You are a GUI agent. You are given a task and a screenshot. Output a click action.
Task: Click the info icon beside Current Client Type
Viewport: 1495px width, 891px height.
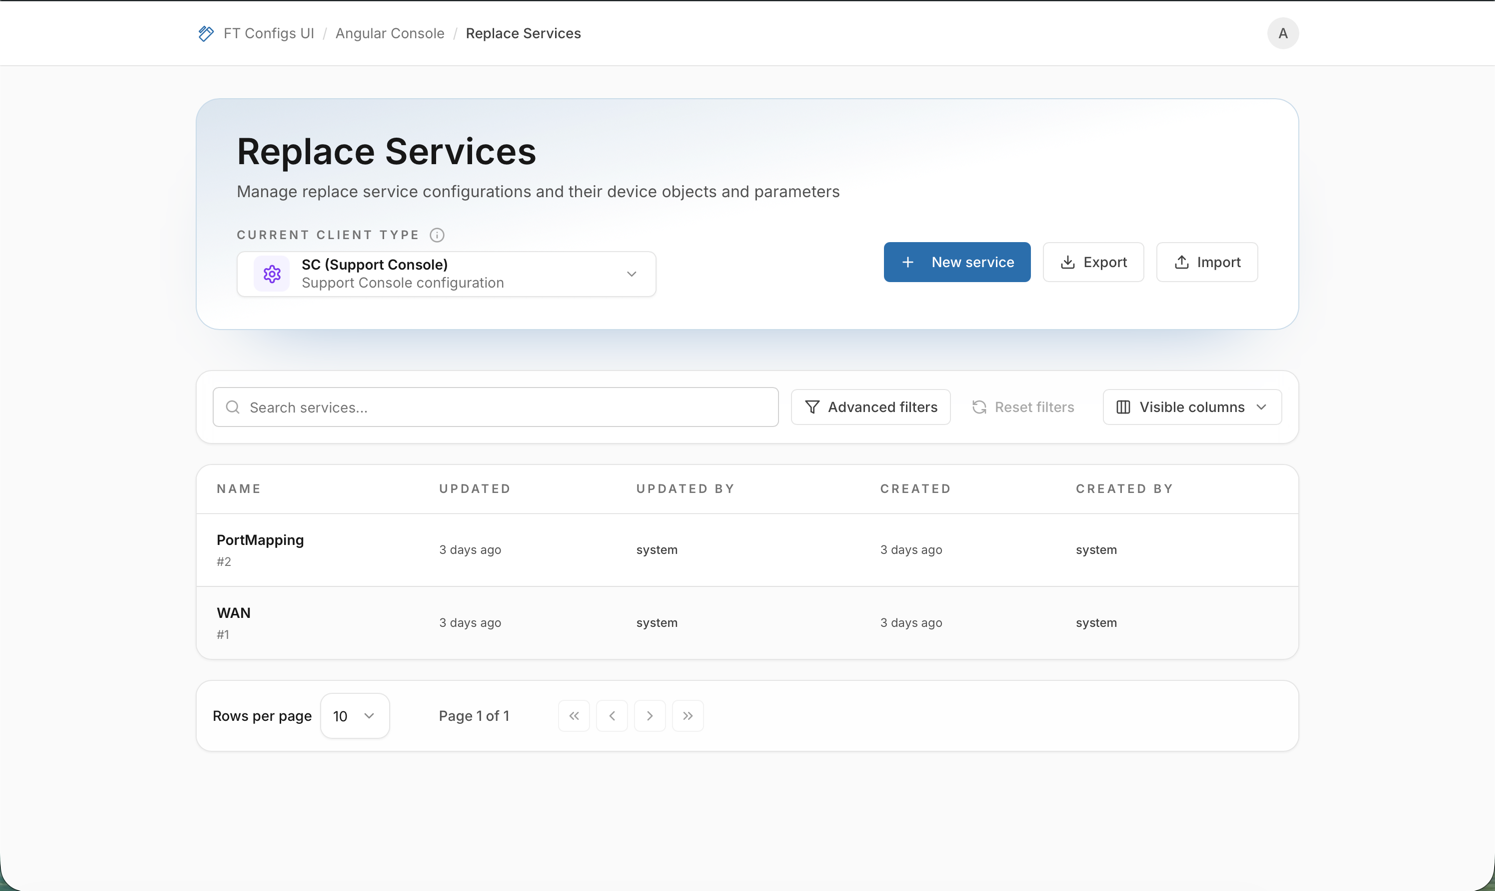(x=437, y=235)
